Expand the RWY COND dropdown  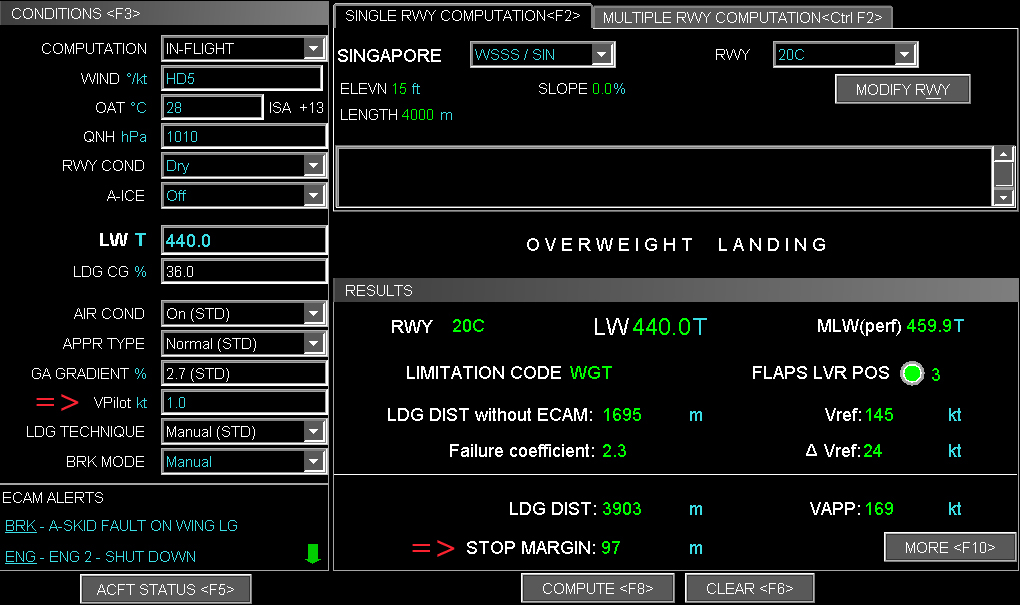coord(314,166)
